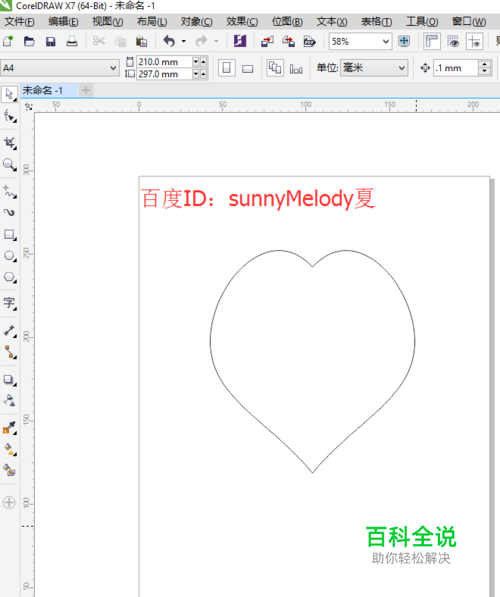
Task: Open the A4 page size dropdown
Action: pyautogui.click(x=113, y=68)
